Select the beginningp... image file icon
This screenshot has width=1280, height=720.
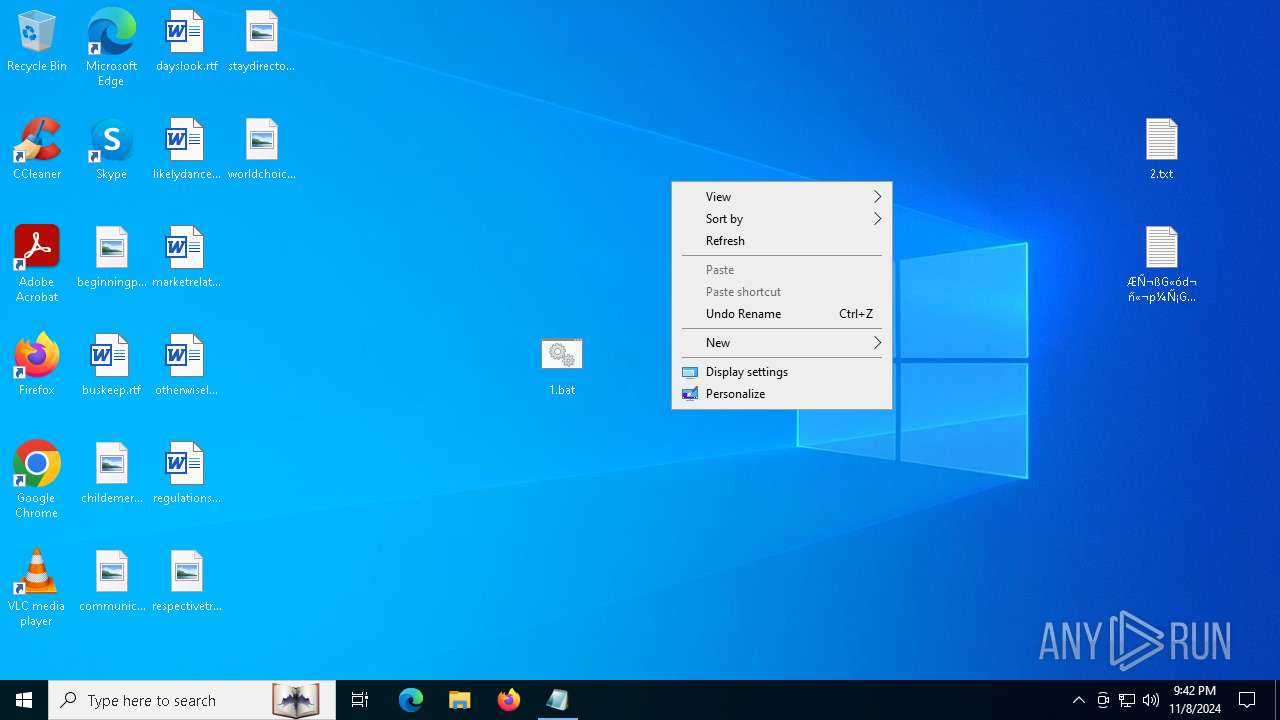[x=111, y=258]
